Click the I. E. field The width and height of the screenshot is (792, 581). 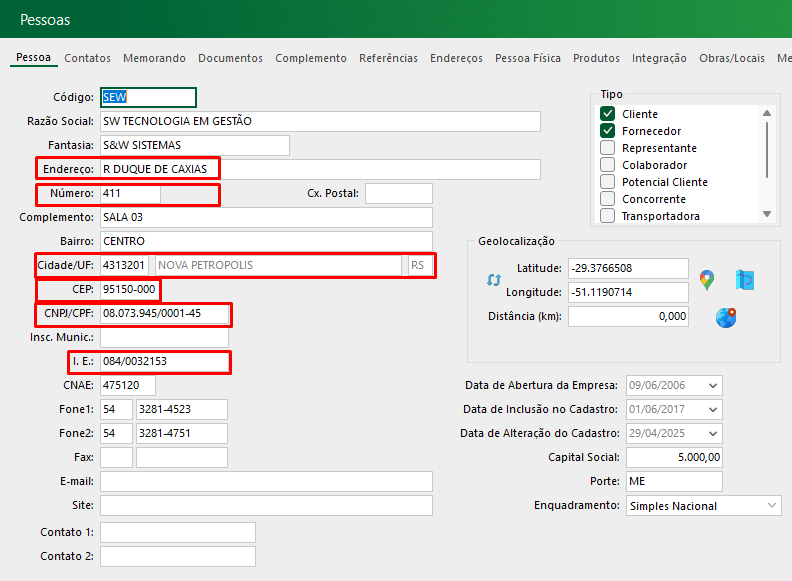[164, 361]
